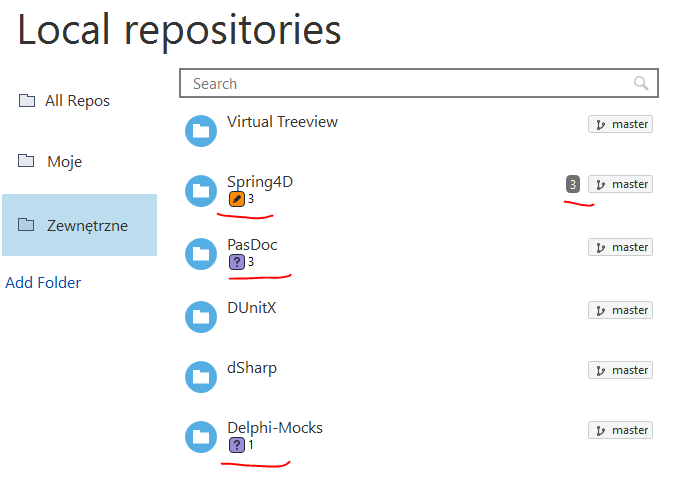Open the Virtual Treeview repository name

tap(282, 122)
